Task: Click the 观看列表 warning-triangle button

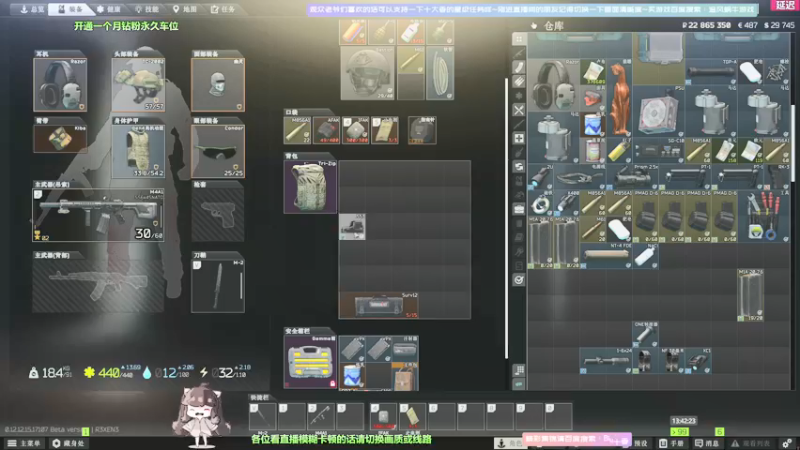Action: coord(751,443)
